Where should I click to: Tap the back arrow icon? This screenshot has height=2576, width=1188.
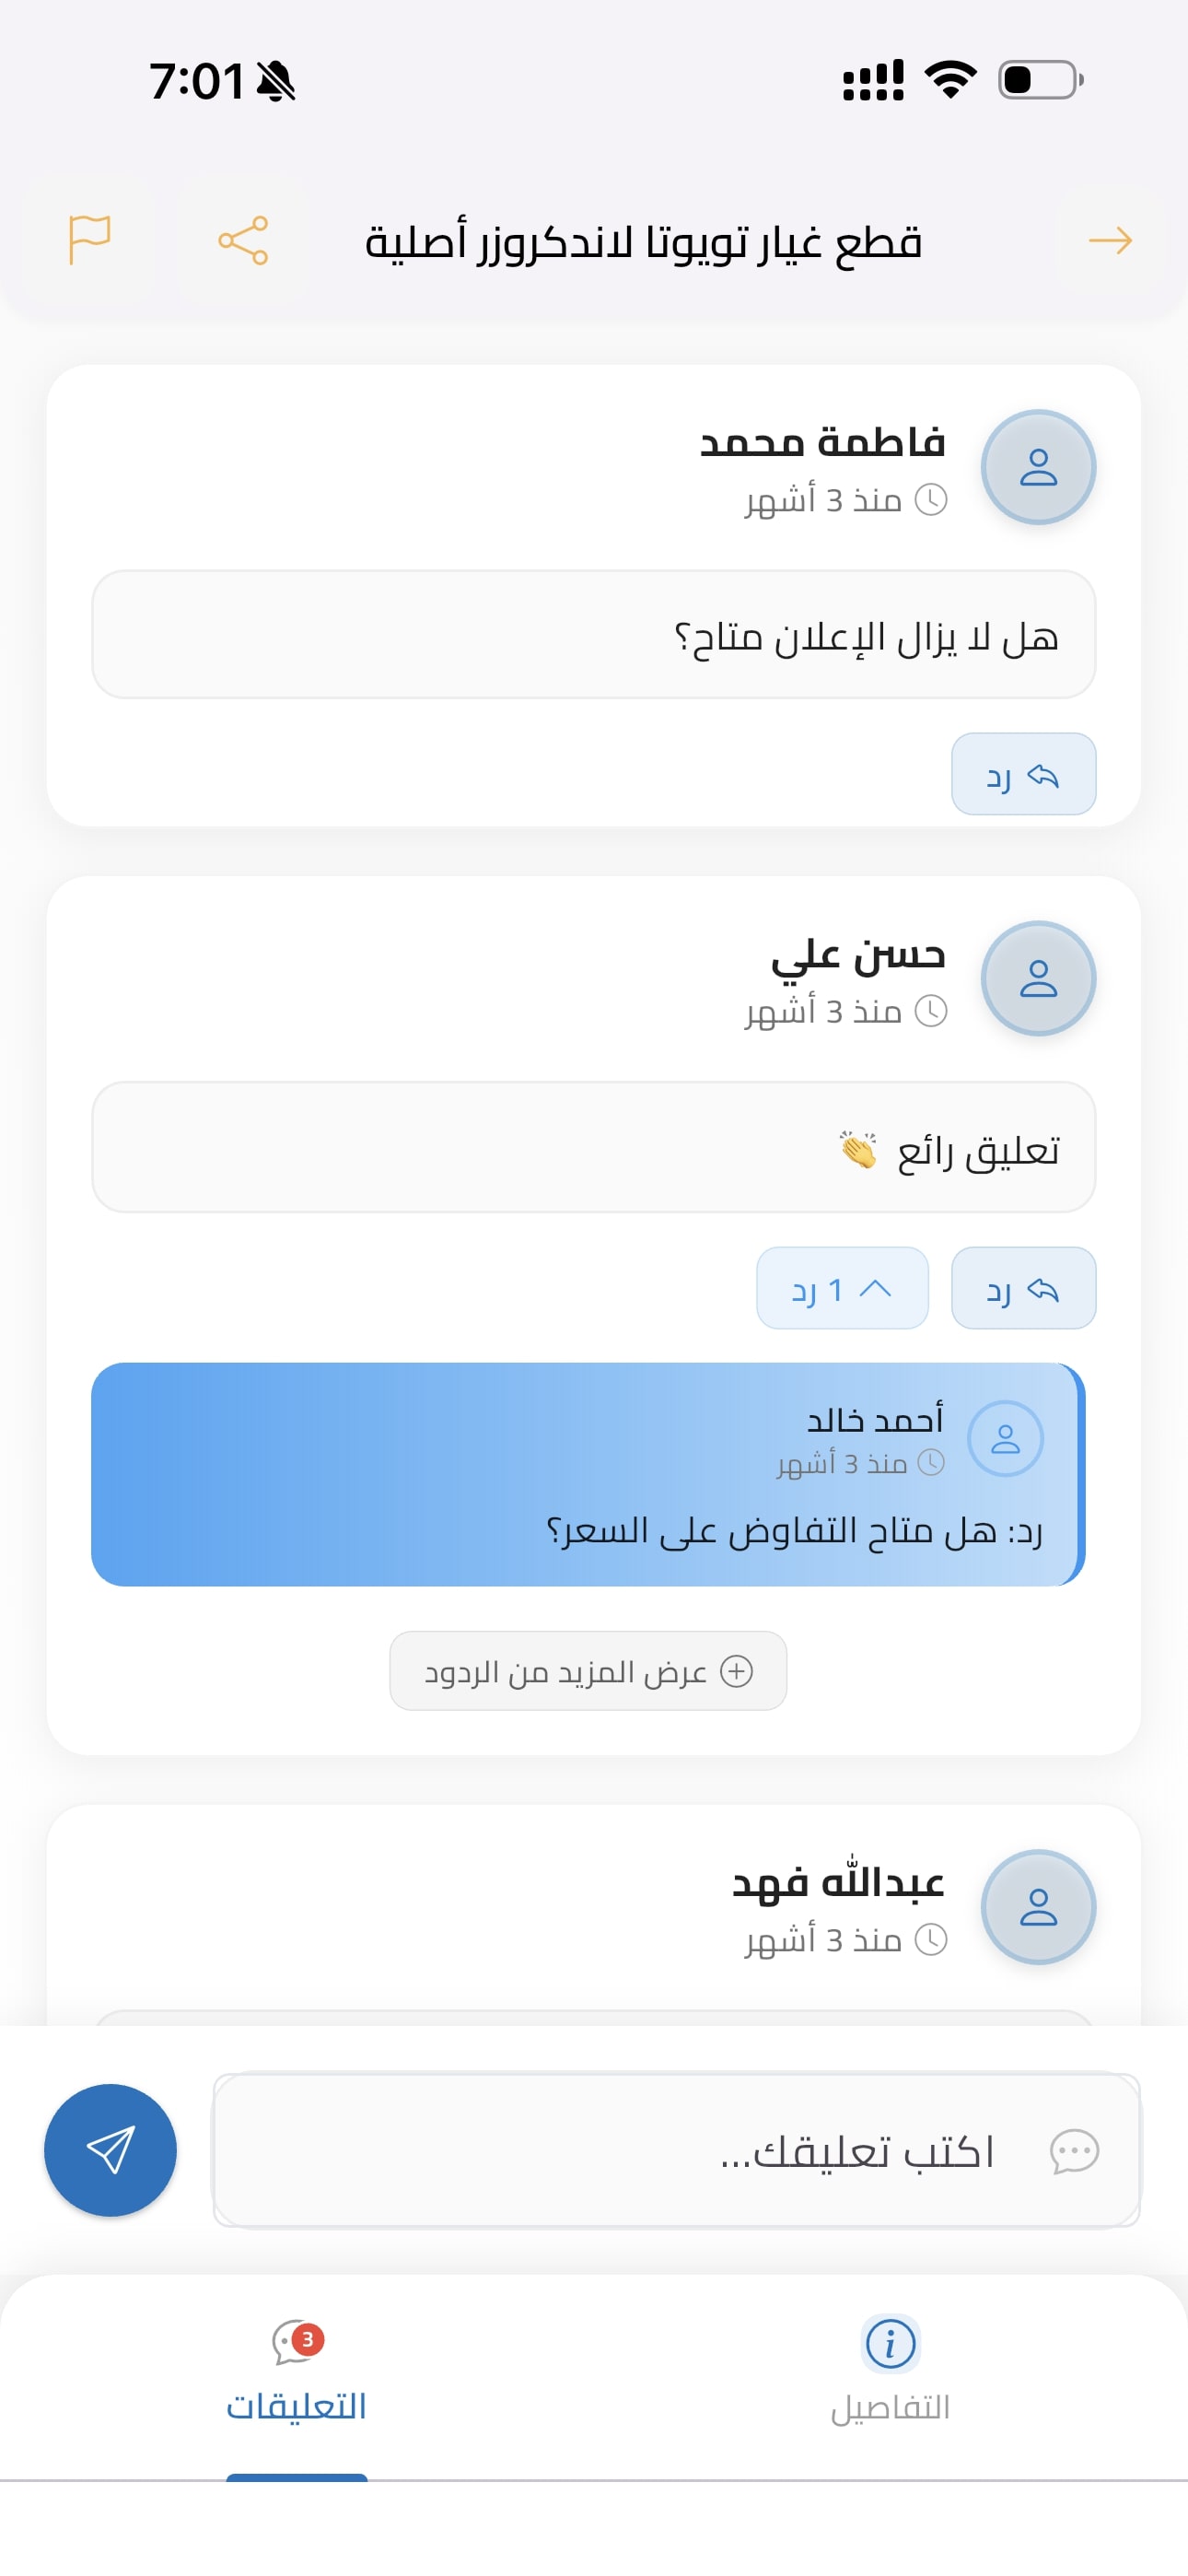(1110, 240)
